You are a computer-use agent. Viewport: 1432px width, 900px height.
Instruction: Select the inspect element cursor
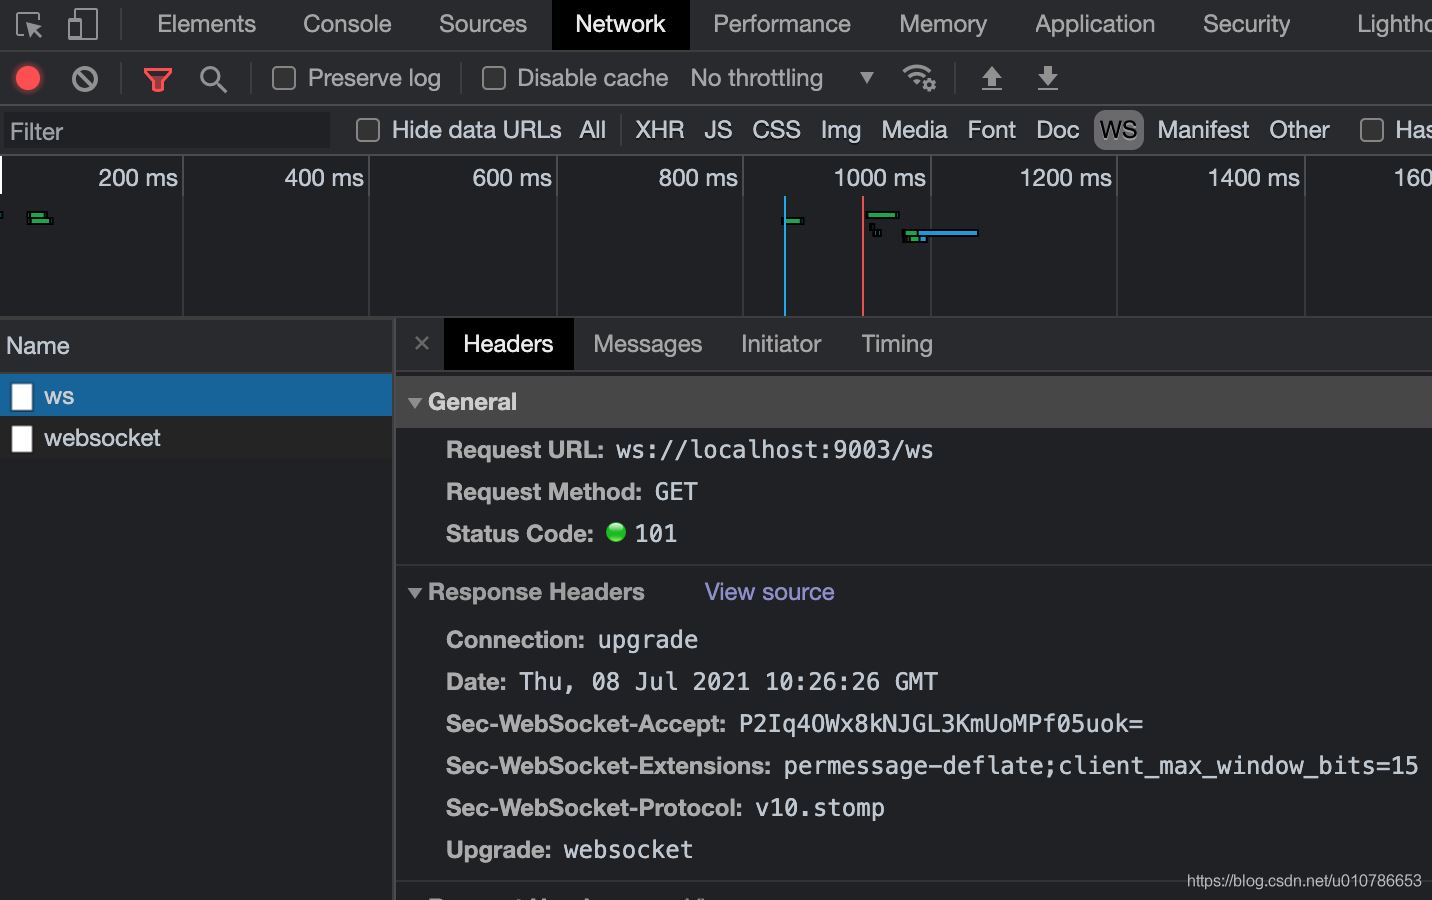(x=29, y=24)
